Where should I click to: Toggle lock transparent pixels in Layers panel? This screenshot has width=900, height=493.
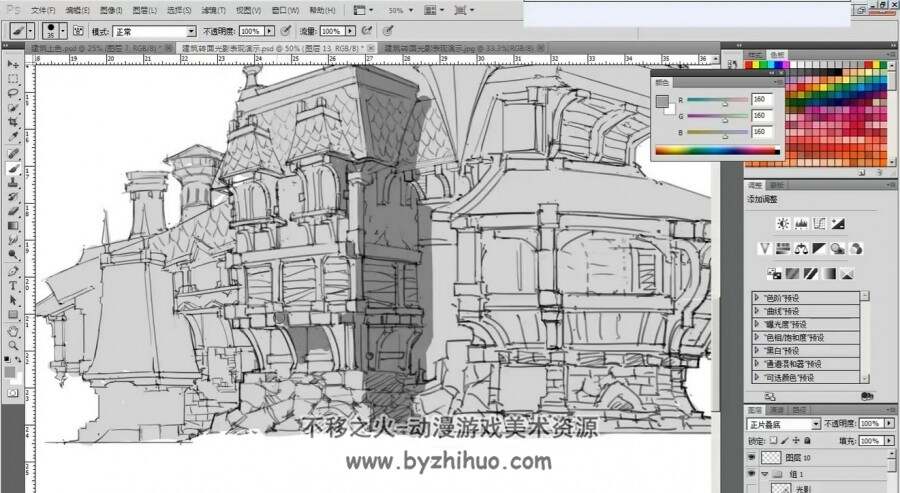pos(773,441)
